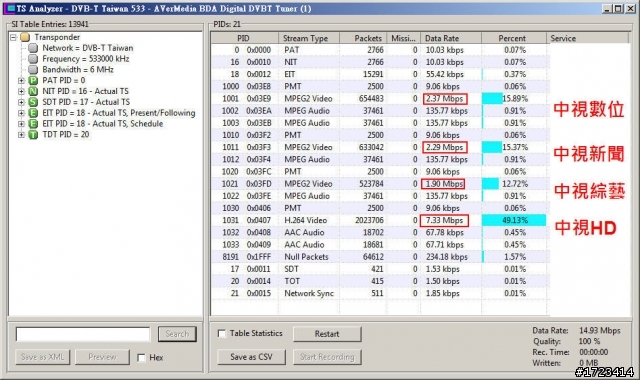
Task: Select Network = DVB-T Taiwan tree item
Action: (x=88, y=48)
